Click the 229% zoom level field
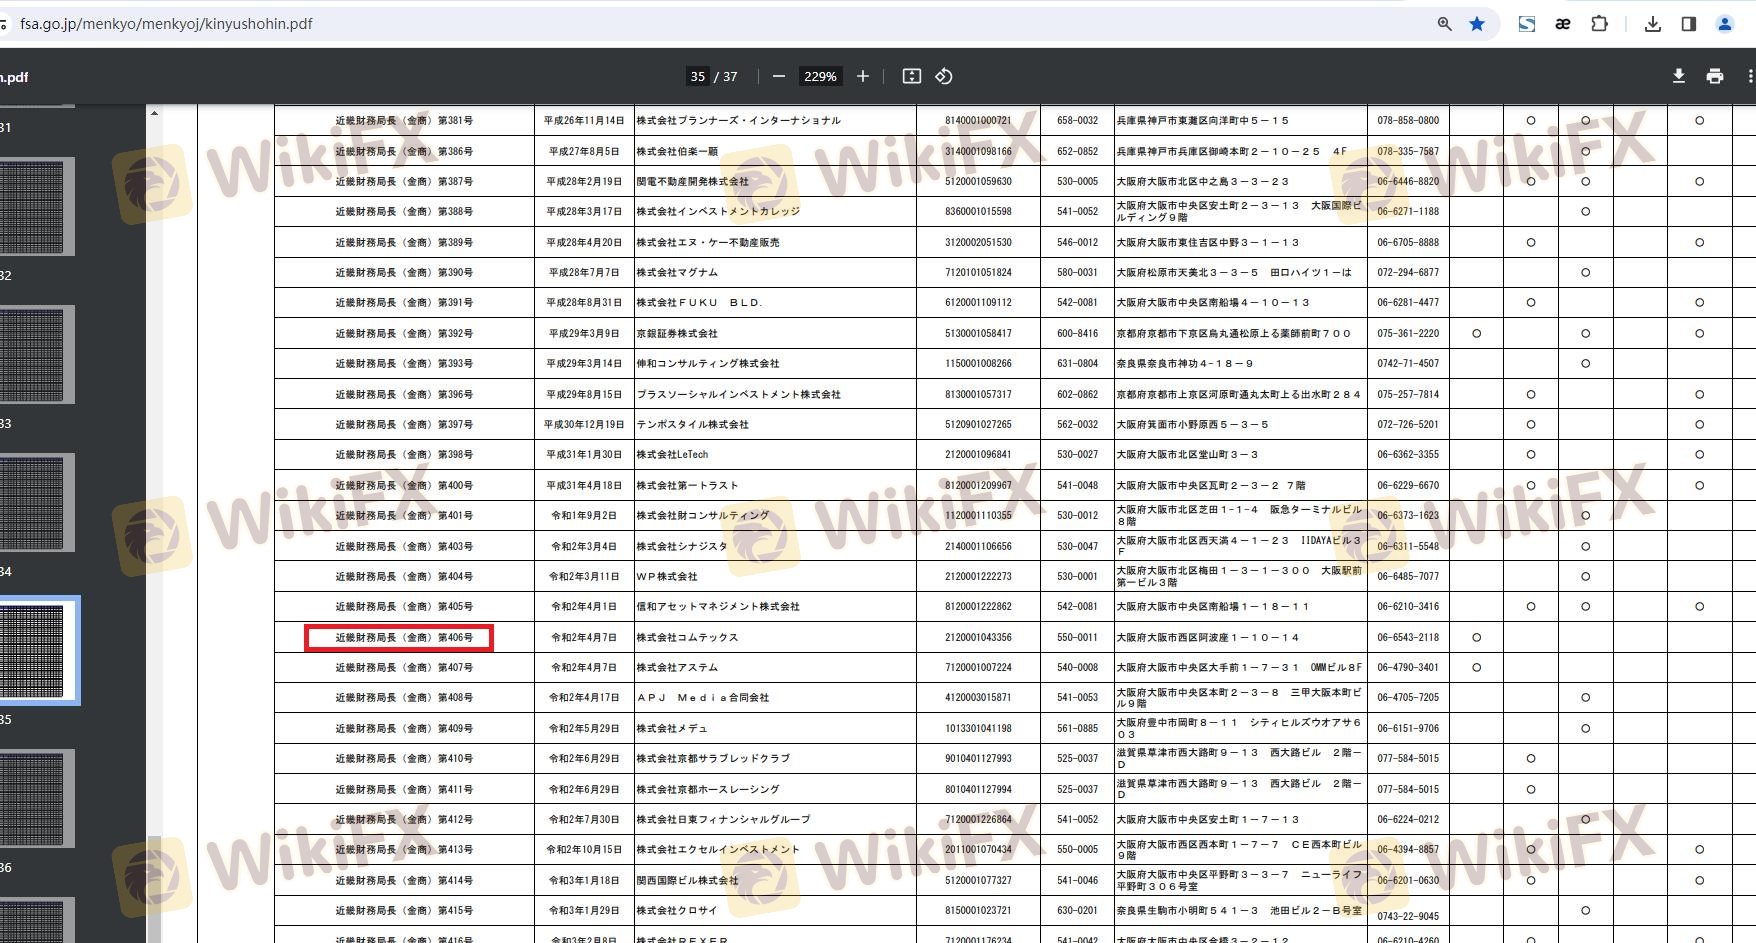The width and height of the screenshot is (1756, 943). (820, 77)
